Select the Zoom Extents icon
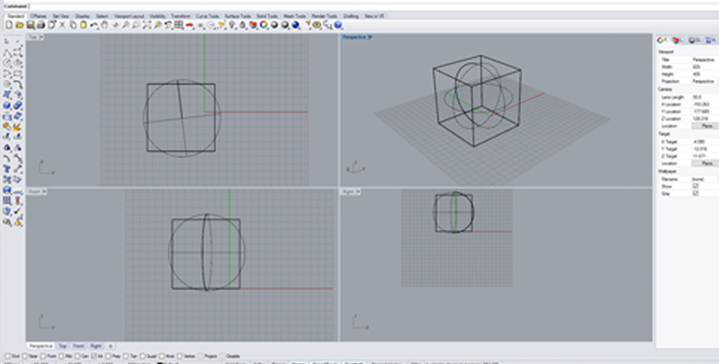This screenshot has height=364, width=719. point(147,25)
